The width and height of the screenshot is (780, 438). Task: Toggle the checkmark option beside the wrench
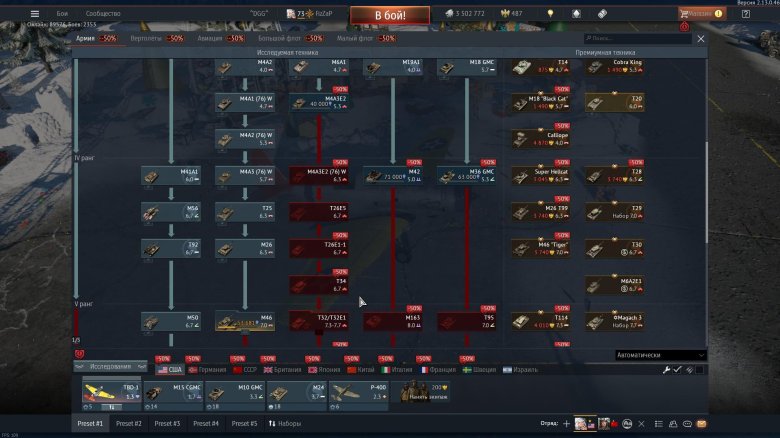(x=678, y=369)
